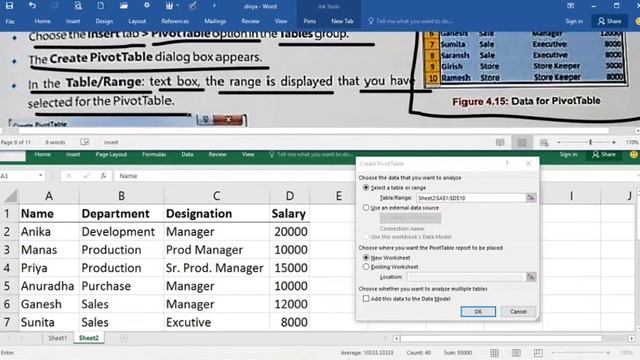Click the Table/Range collapse dialog icon
This screenshot has width=640, height=360.
point(531,198)
